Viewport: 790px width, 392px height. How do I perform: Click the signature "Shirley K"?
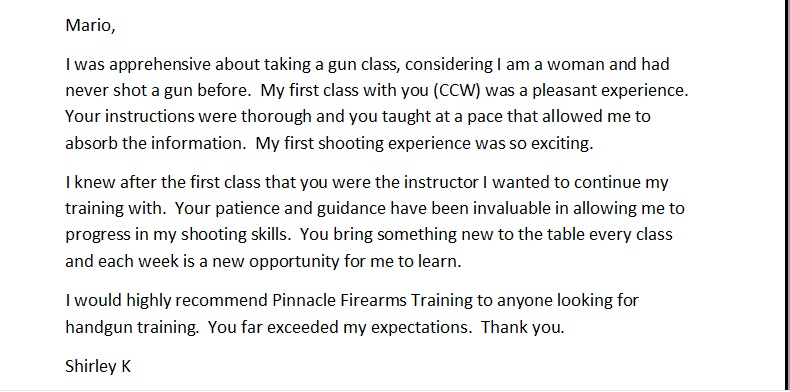coord(98,366)
